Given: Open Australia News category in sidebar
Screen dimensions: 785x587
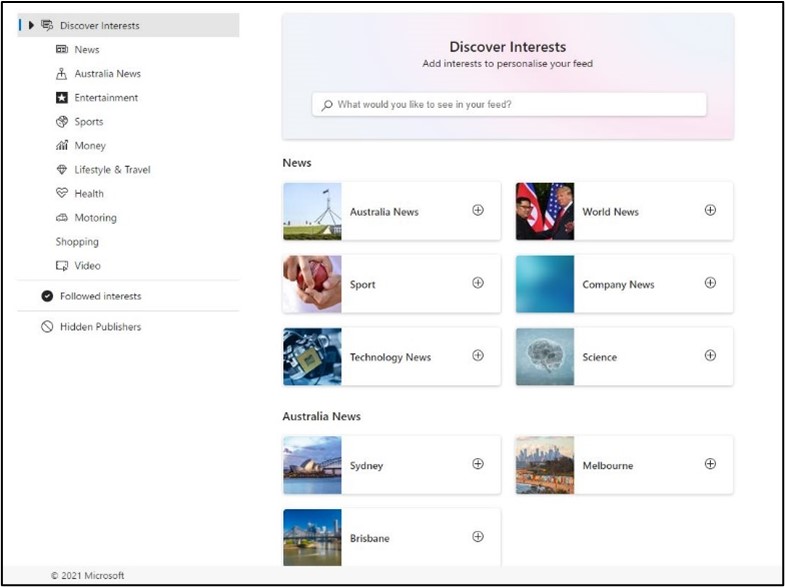Looking at the screenshot, I should tap(108, 74).
